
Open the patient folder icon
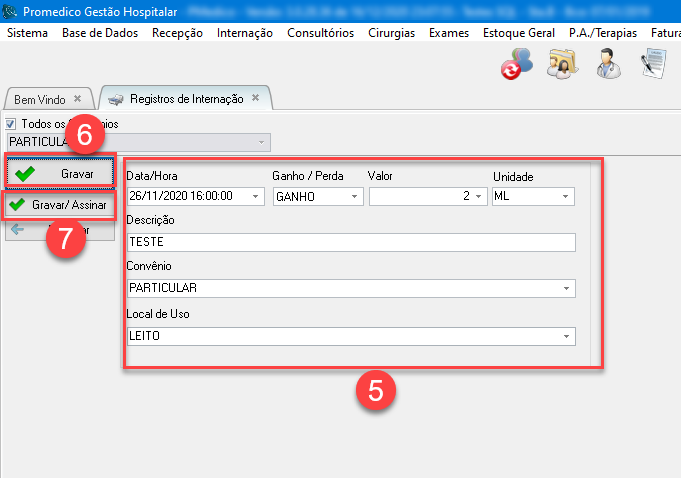pyautogui.click(x=560, y=65)
